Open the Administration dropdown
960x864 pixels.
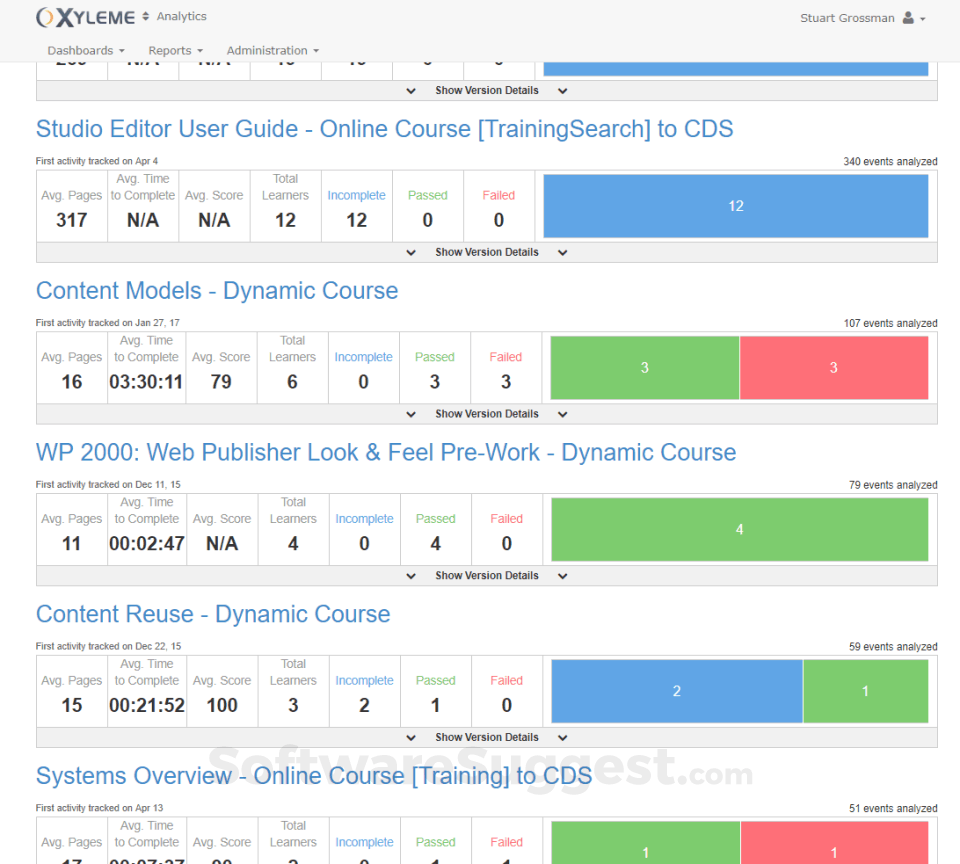point(272,50)
